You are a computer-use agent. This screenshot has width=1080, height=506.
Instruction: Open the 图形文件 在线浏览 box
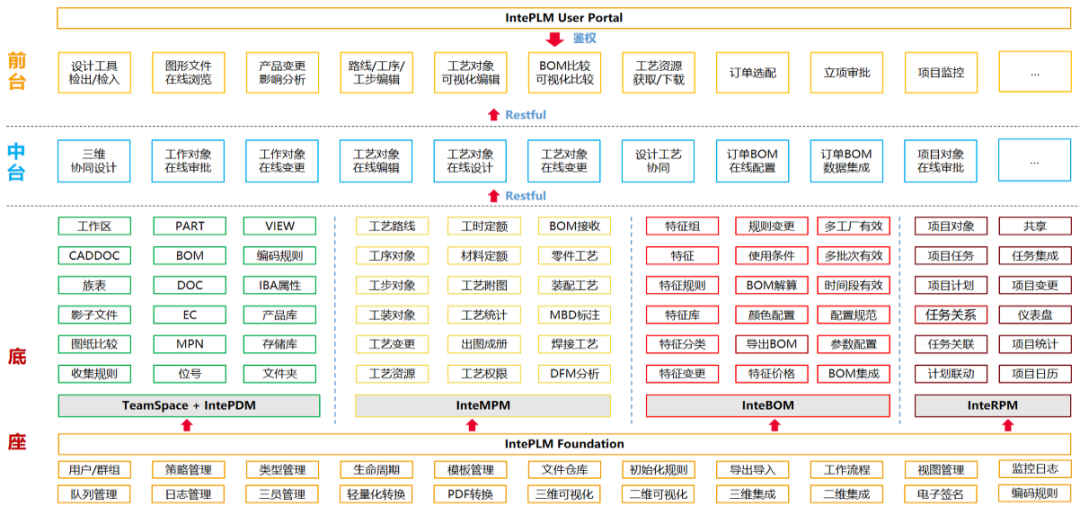[188, 73]
